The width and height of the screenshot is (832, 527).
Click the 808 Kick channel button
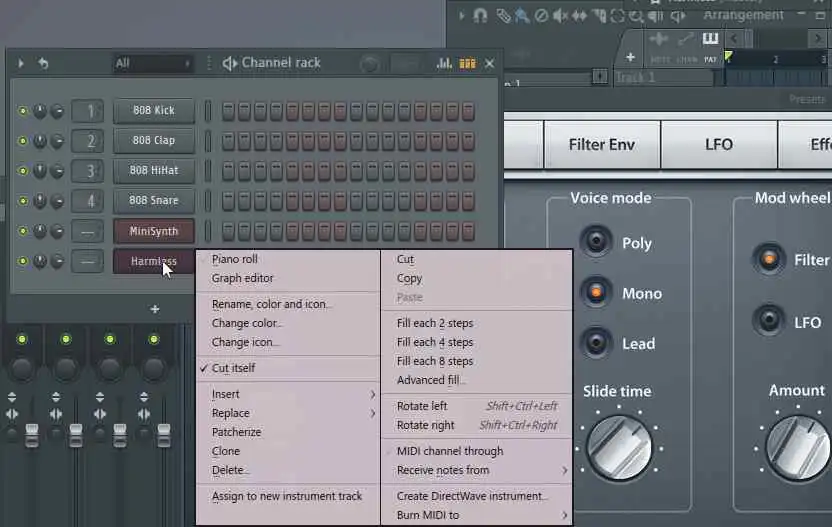point(154,110)
